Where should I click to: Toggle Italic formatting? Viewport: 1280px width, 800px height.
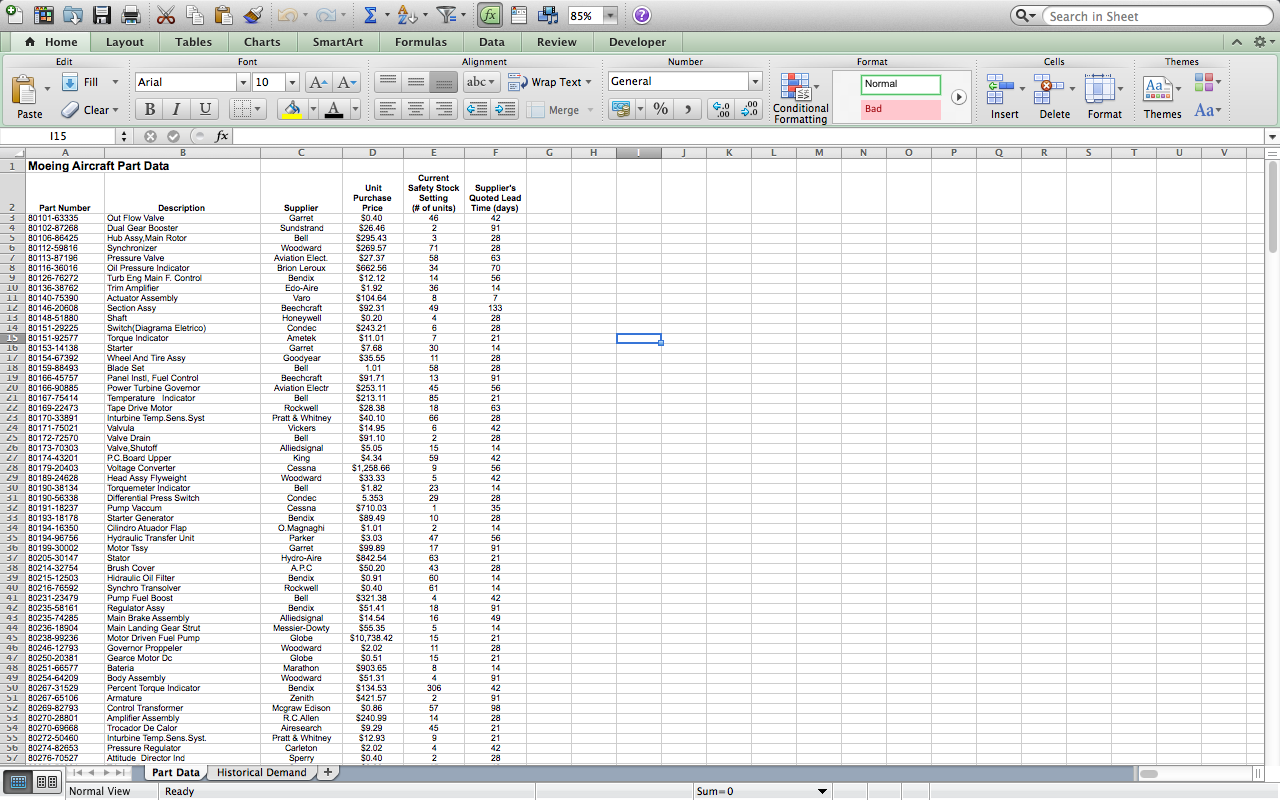tap(177, 109)
